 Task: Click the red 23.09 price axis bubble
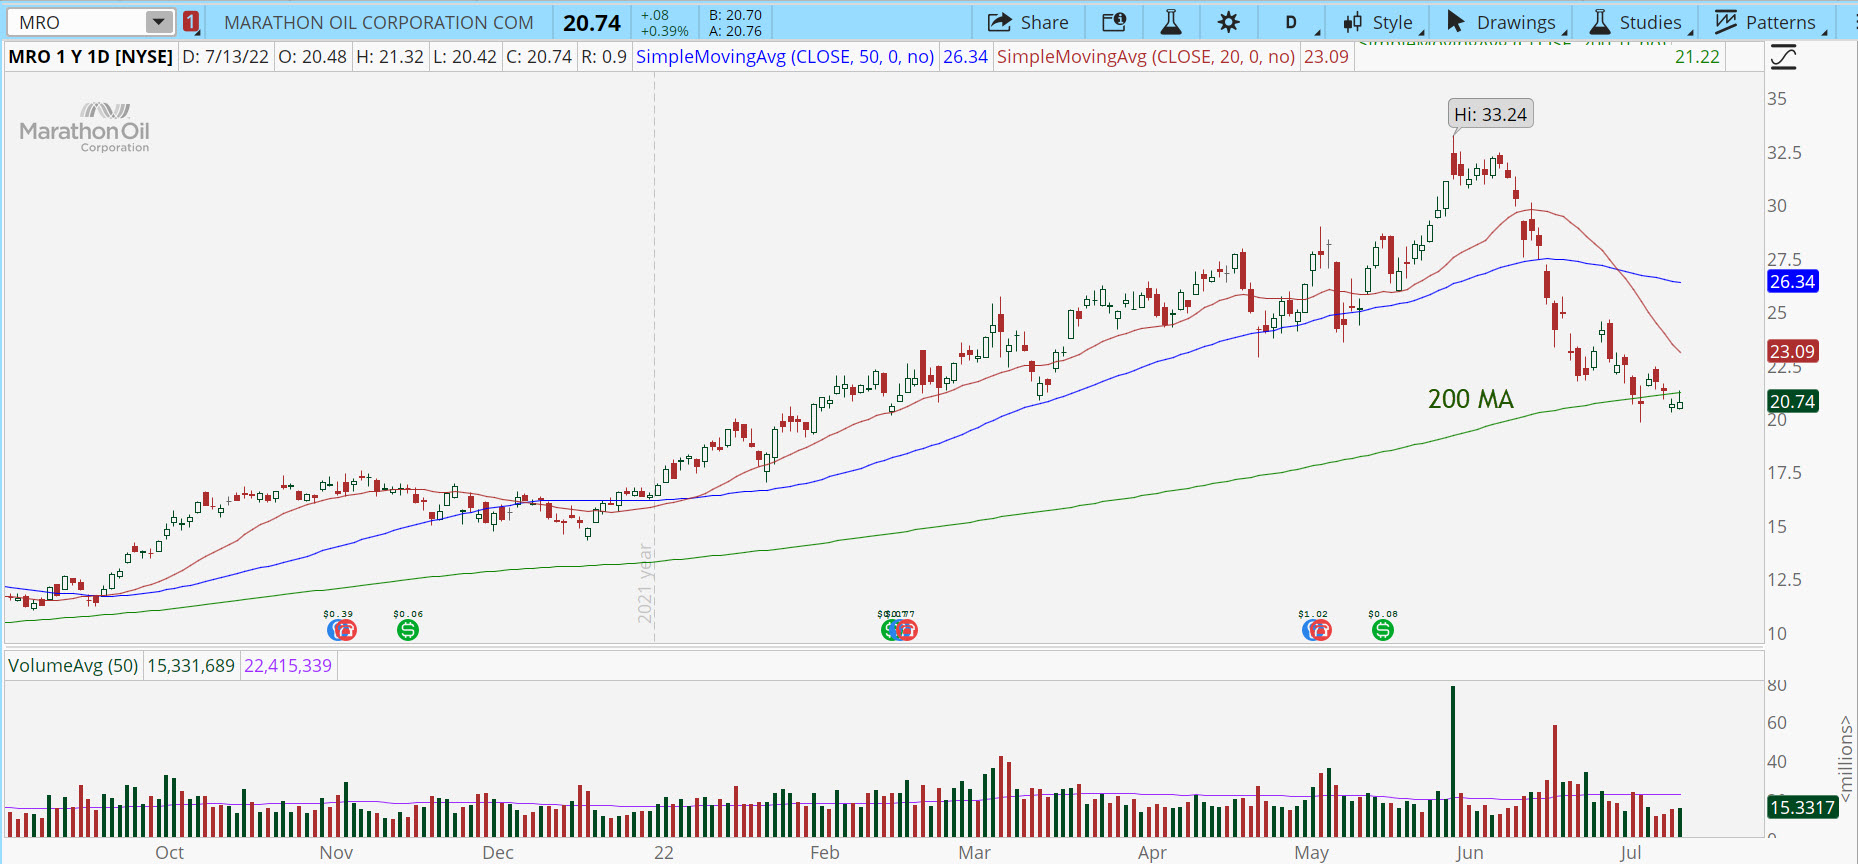point(1792,352)
